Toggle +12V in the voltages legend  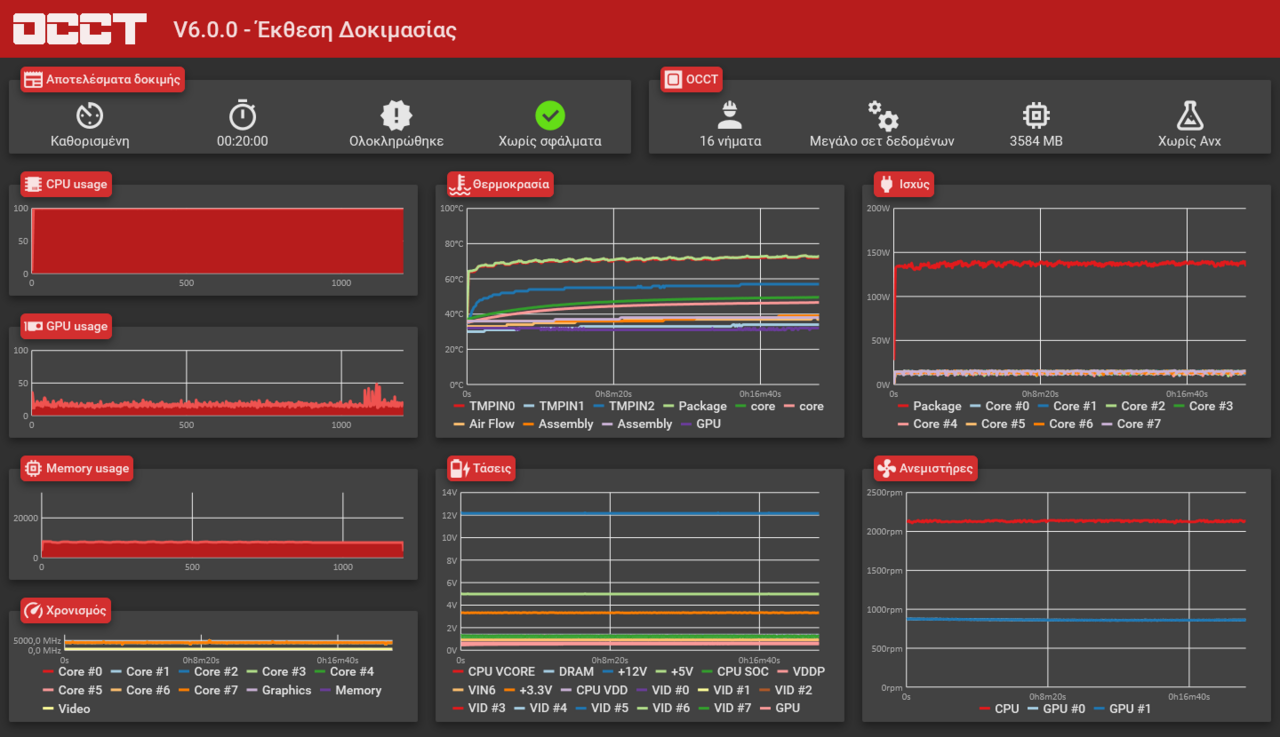tap(625, 672)
